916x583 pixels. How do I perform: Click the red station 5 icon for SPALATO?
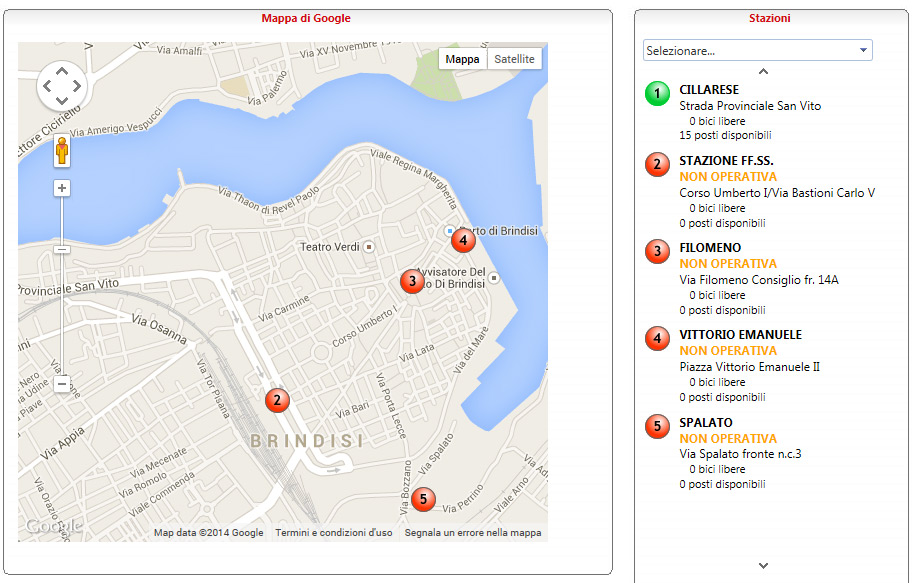657,426
